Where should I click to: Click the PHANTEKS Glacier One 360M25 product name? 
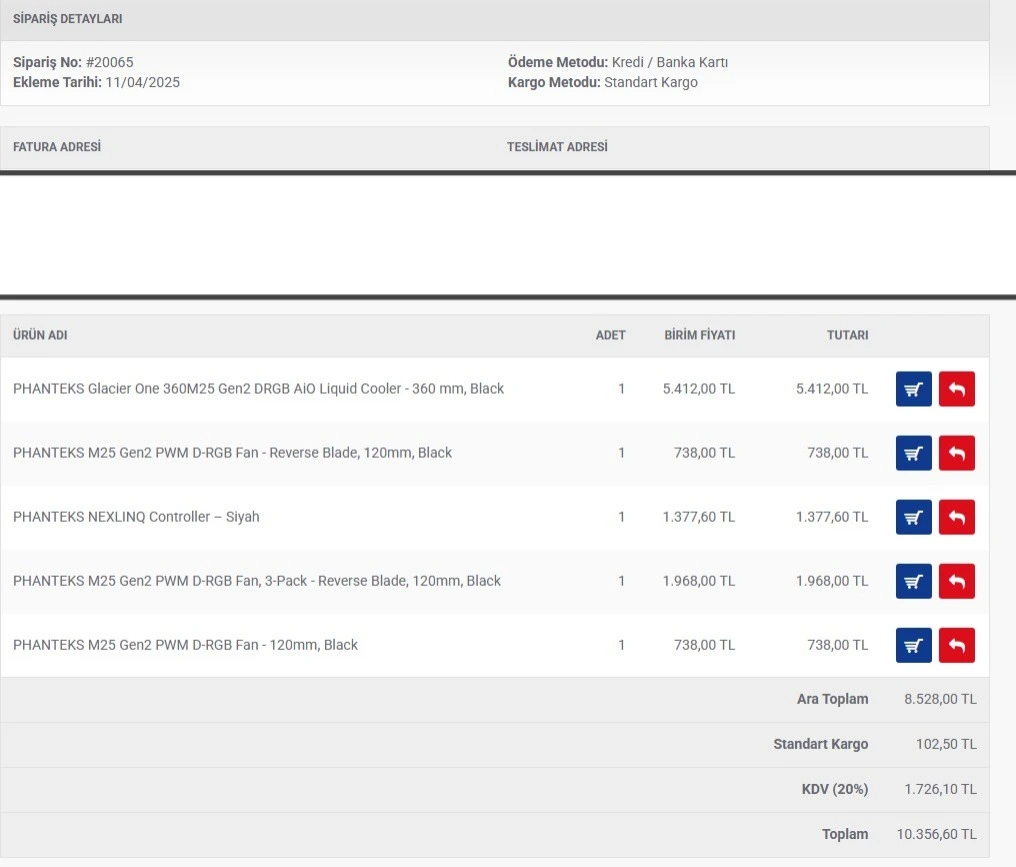tap(259, 389)
